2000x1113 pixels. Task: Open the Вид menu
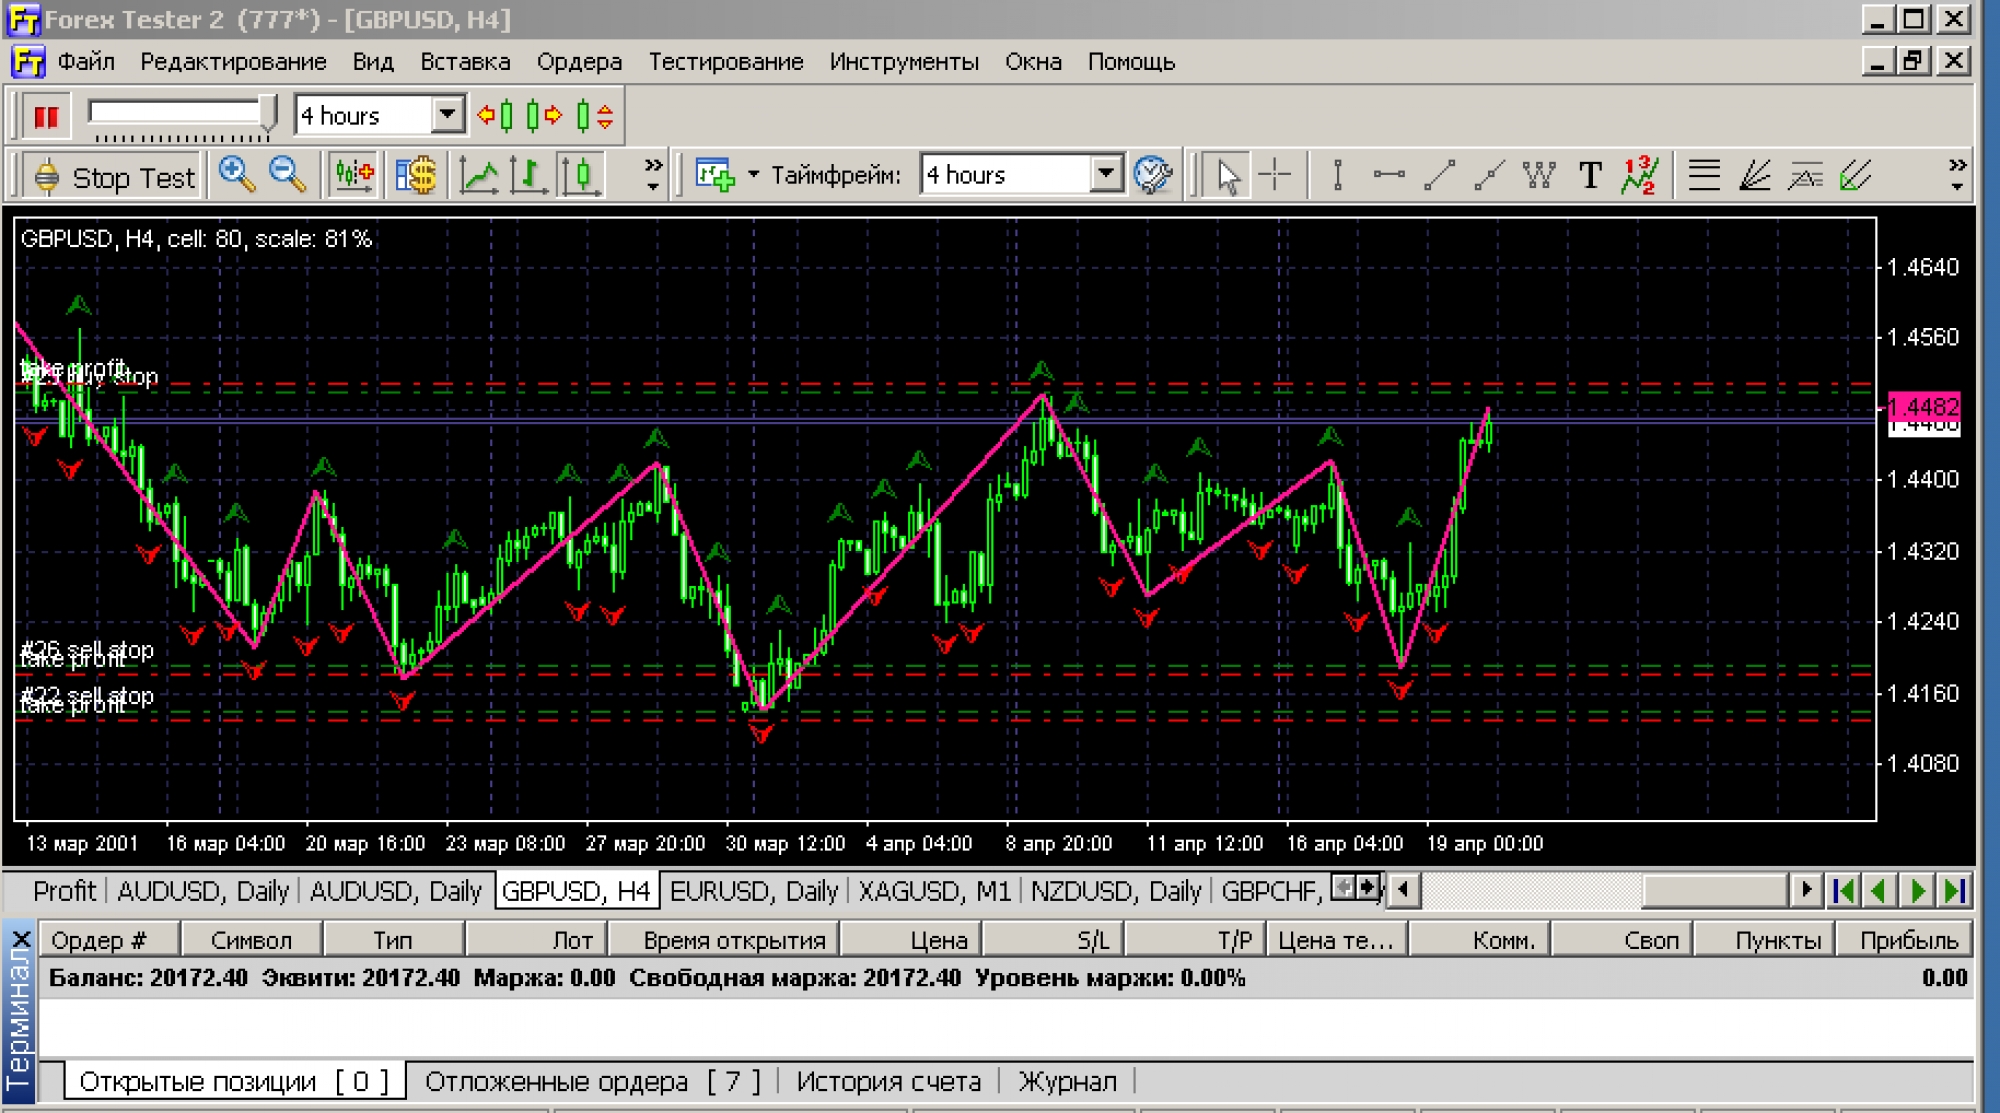pos(373,62)
